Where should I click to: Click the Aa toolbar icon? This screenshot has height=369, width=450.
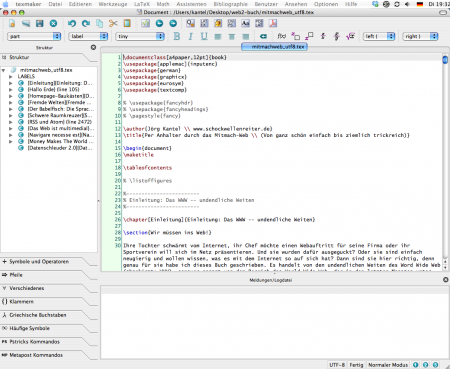246,23
